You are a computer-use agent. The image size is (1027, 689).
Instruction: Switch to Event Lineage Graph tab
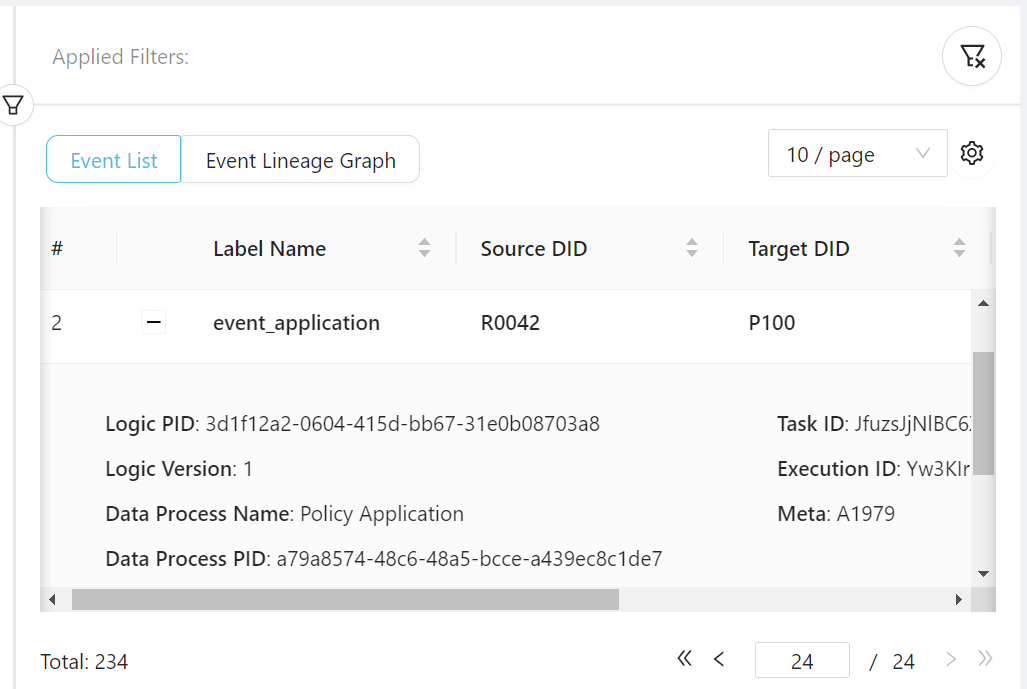click(x=300, y=160)
